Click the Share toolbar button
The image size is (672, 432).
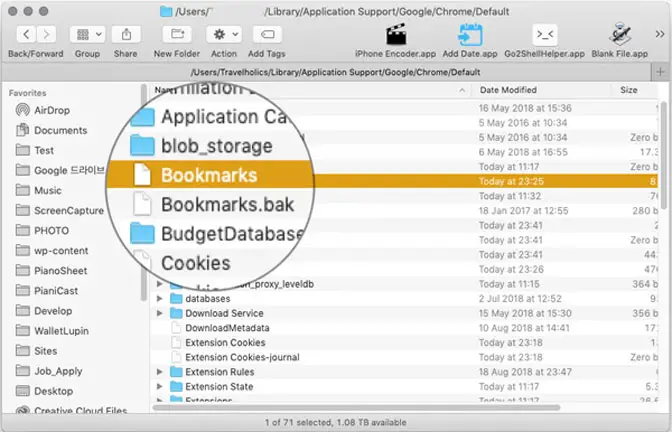[126, 34]
